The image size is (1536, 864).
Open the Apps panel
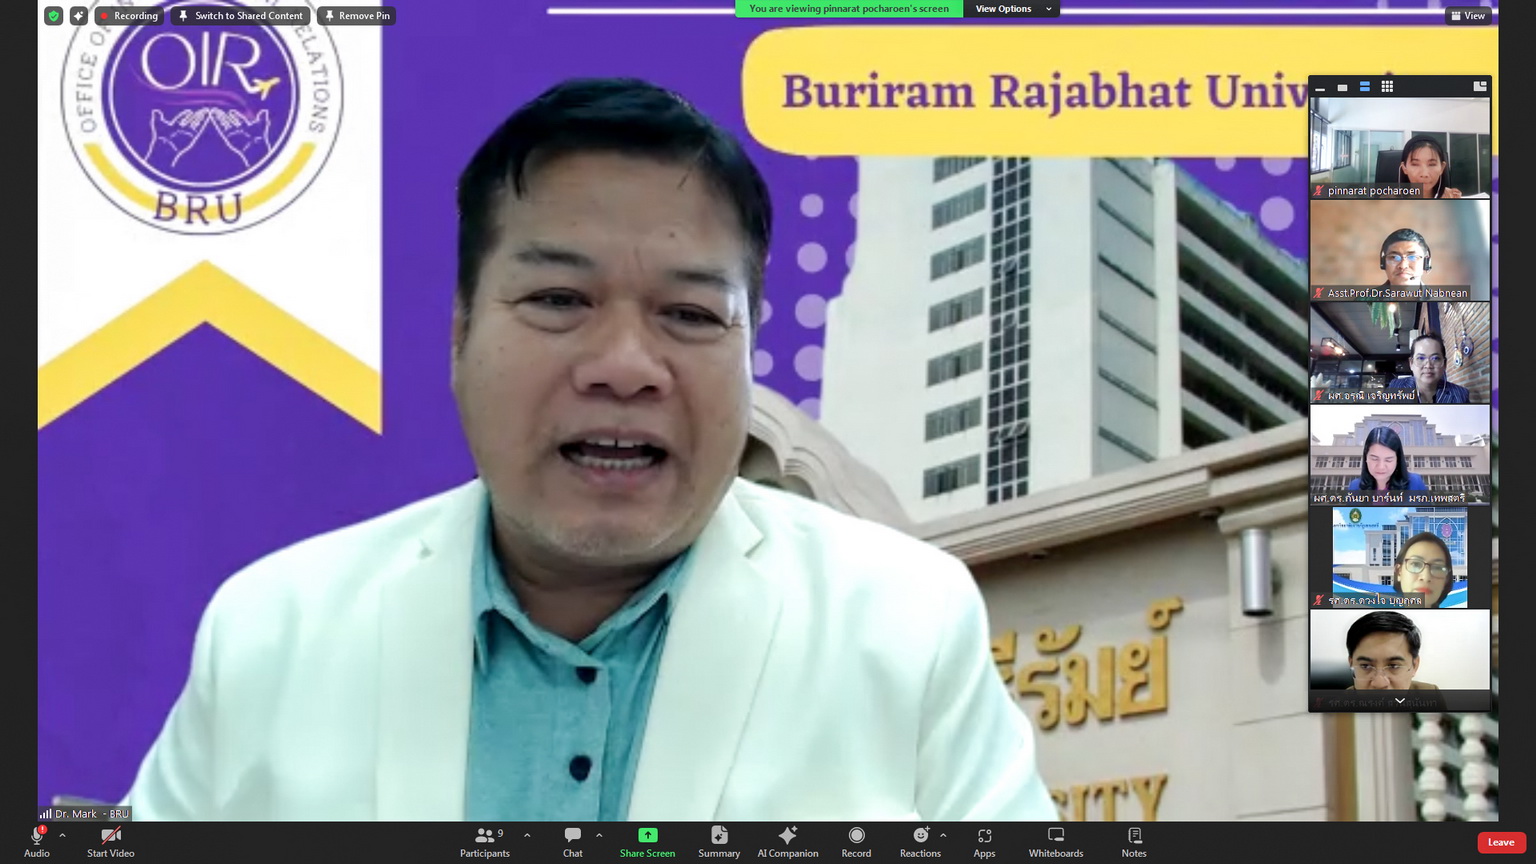[x=984, y=841]
